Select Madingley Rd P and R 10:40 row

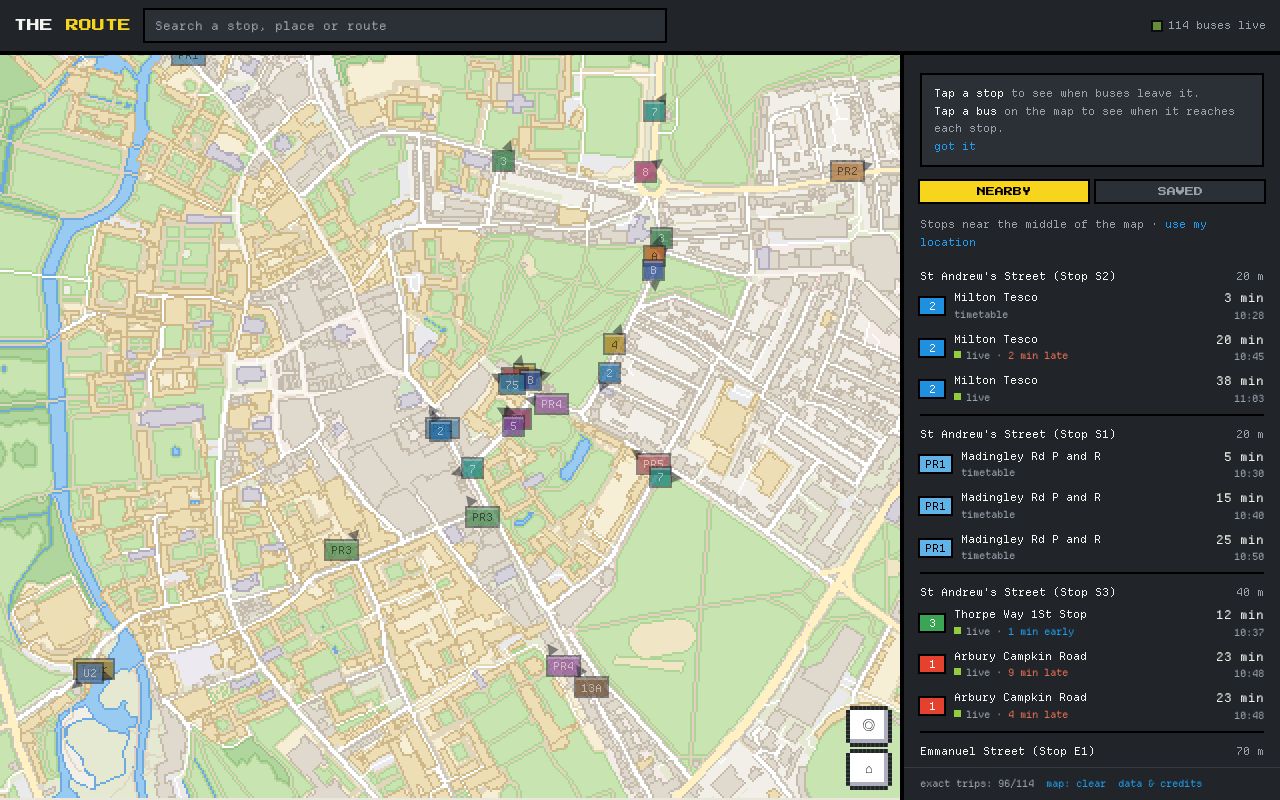coord(1092,506)
